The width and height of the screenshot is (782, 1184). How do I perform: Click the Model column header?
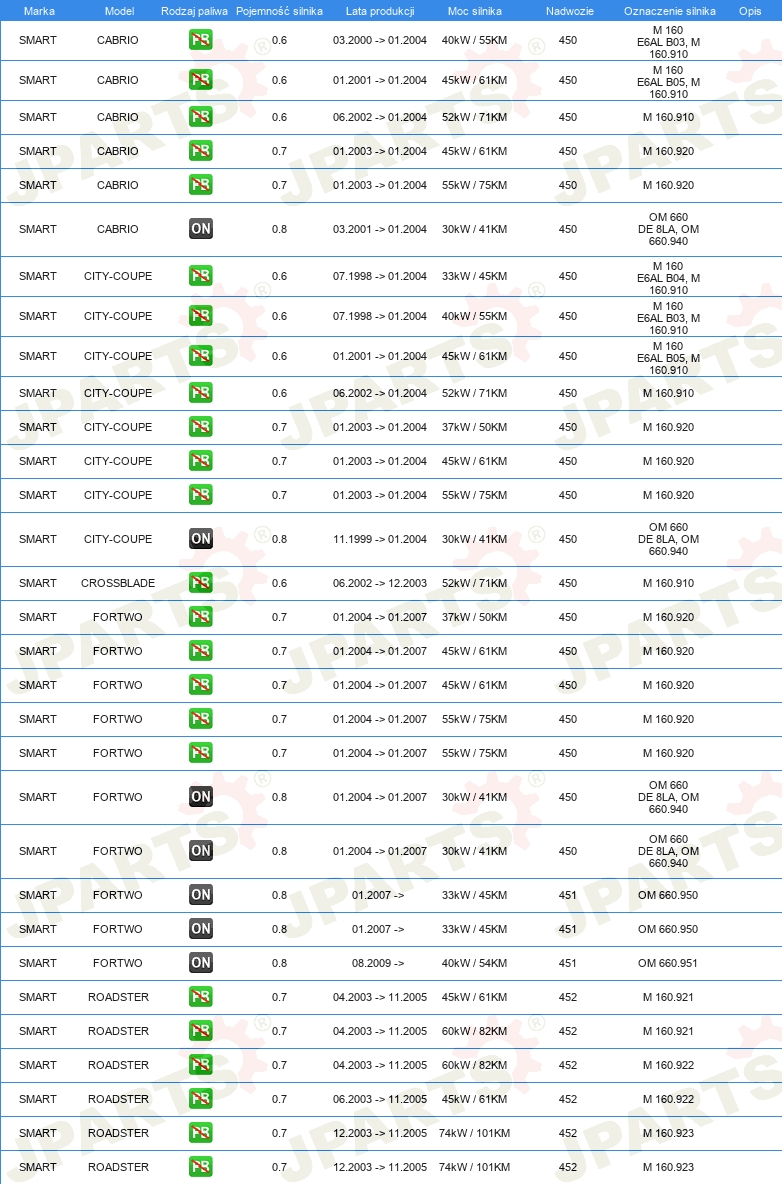[119, 11]
